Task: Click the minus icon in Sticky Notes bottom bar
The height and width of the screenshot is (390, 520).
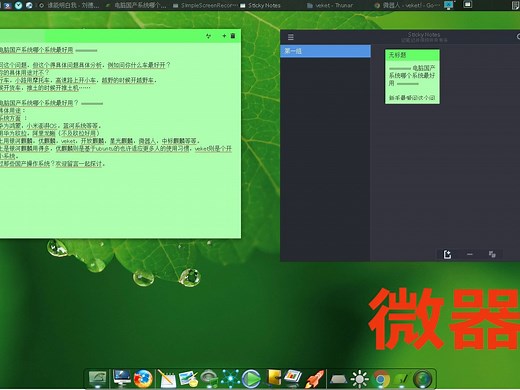Action: tap(470, 254)
